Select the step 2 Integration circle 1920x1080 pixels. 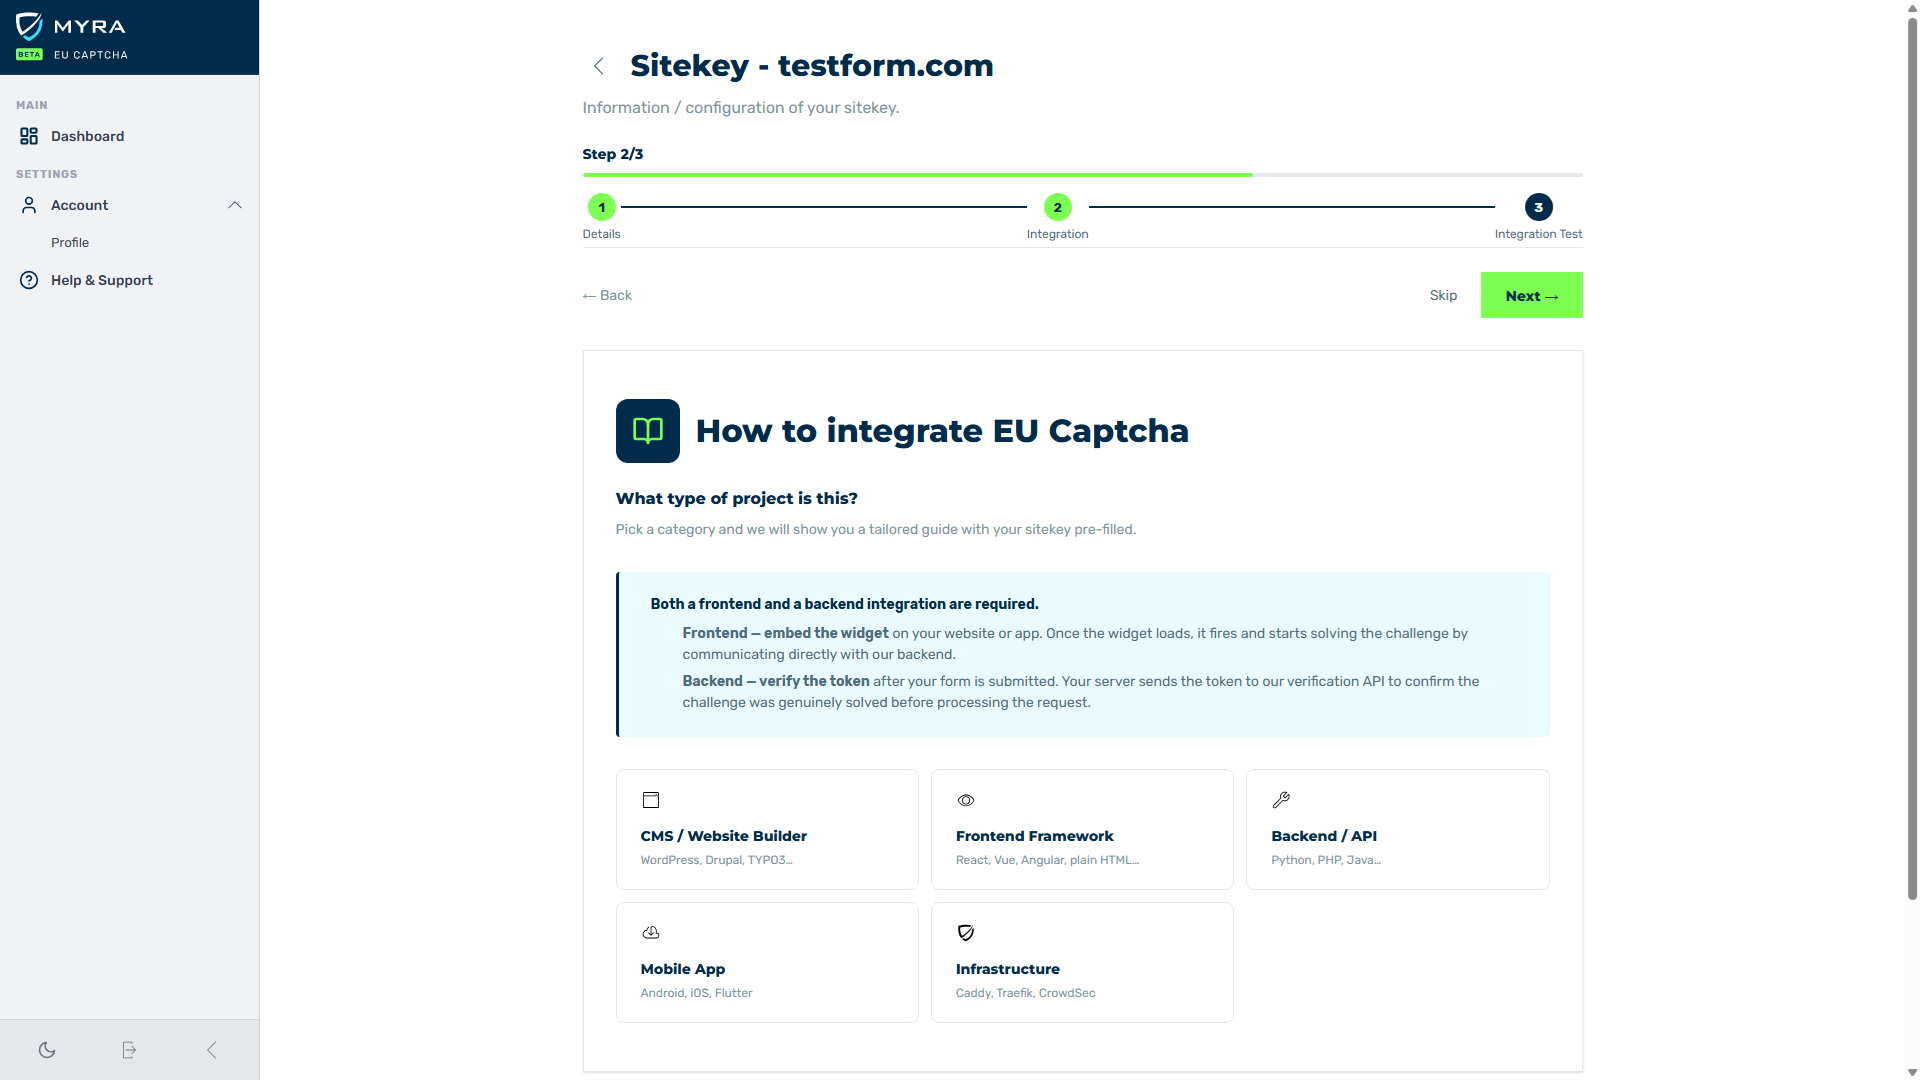coord(1057,207)
